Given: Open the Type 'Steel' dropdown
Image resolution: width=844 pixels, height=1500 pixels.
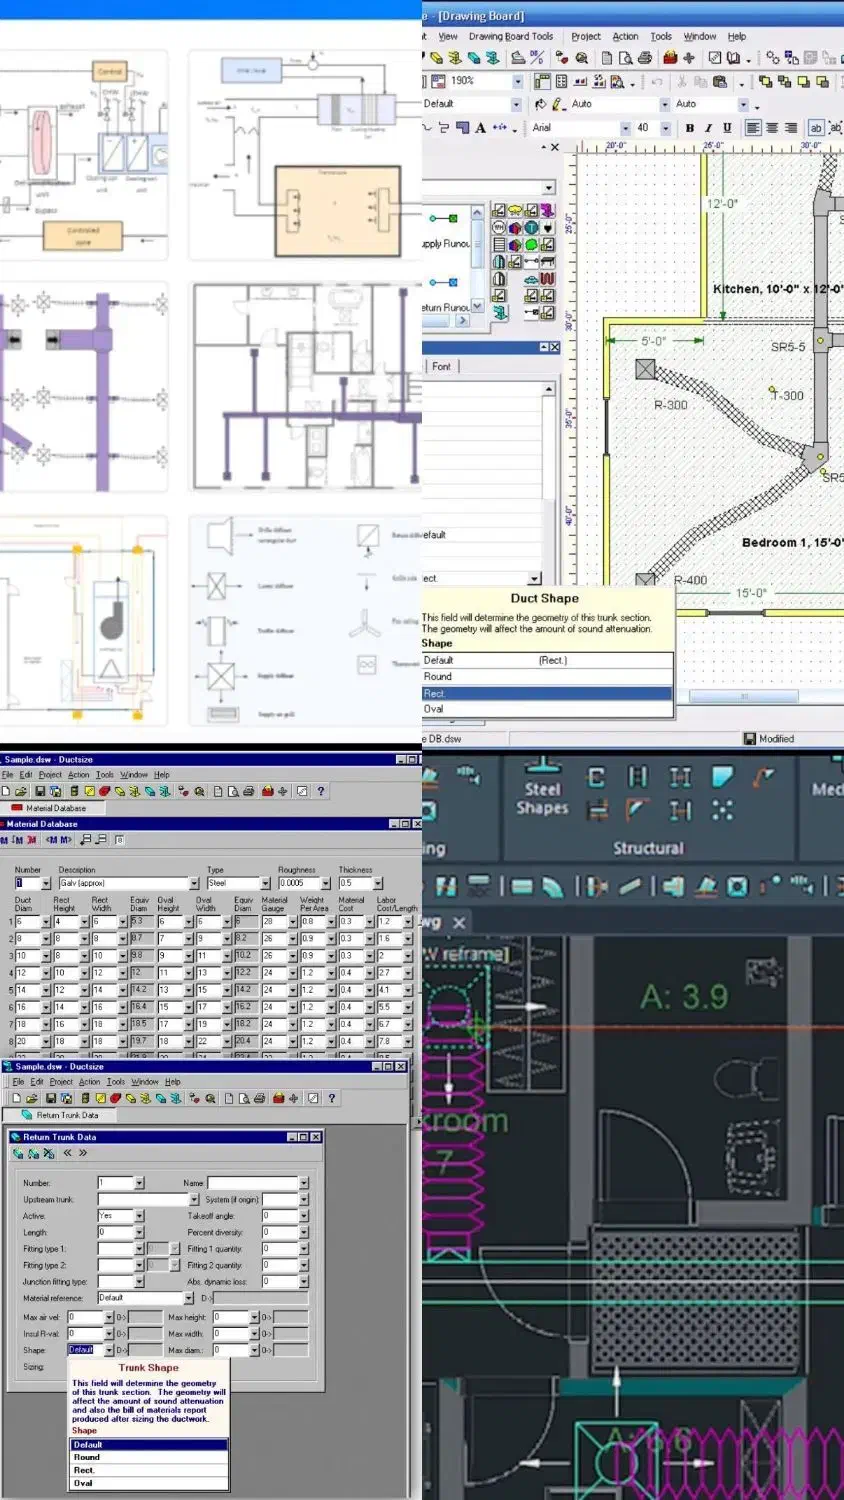Looking at the screenshot, I should click(265, 884).
